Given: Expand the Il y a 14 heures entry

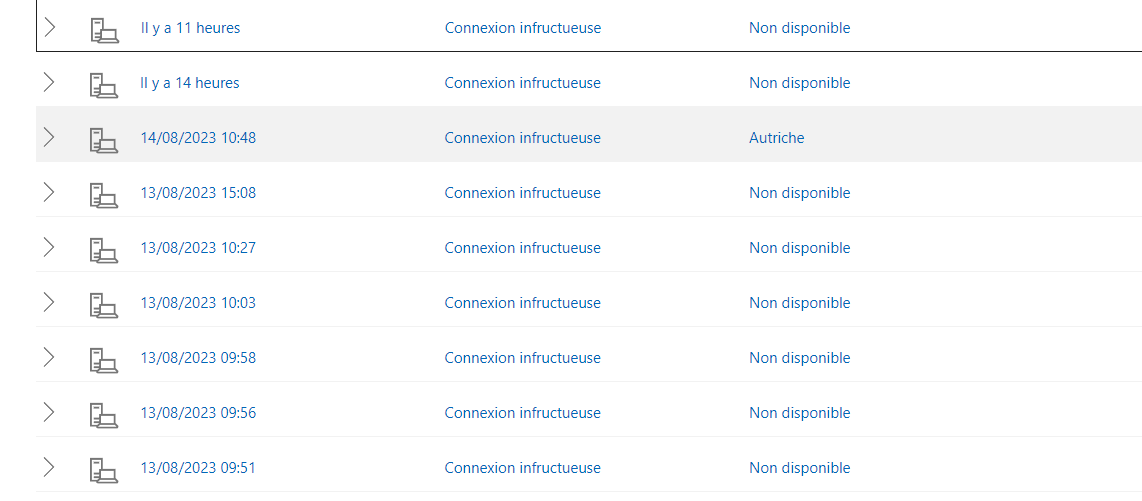Looking at the screenshot, I should 49,82.
